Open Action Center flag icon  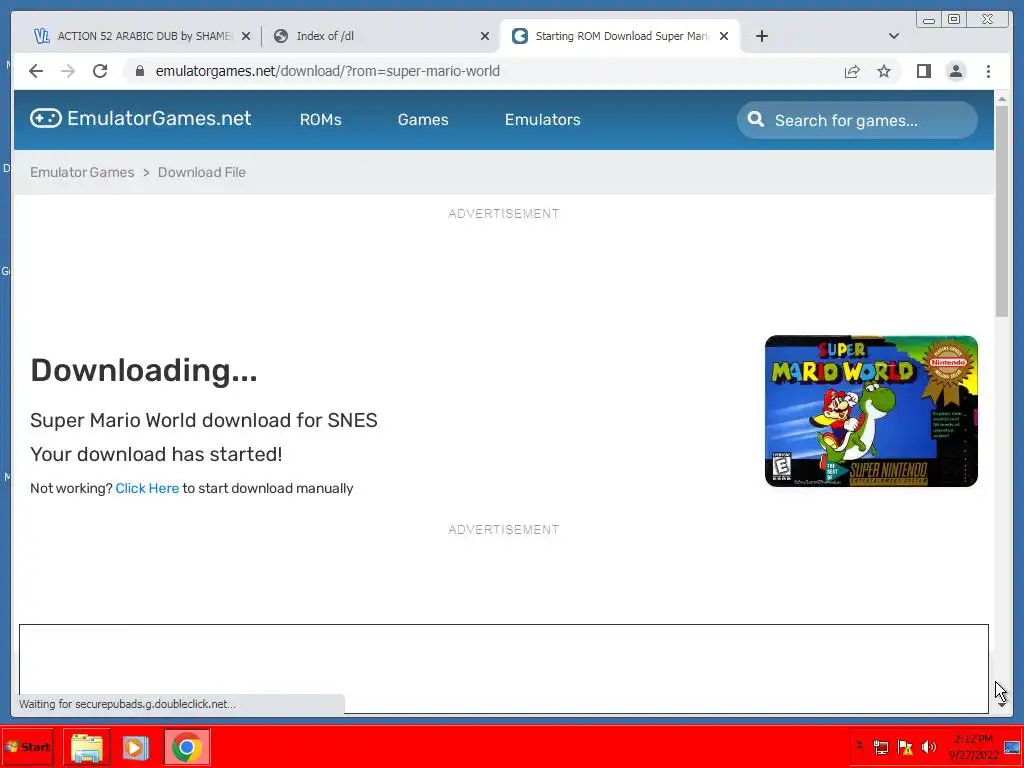click(905, 747)
